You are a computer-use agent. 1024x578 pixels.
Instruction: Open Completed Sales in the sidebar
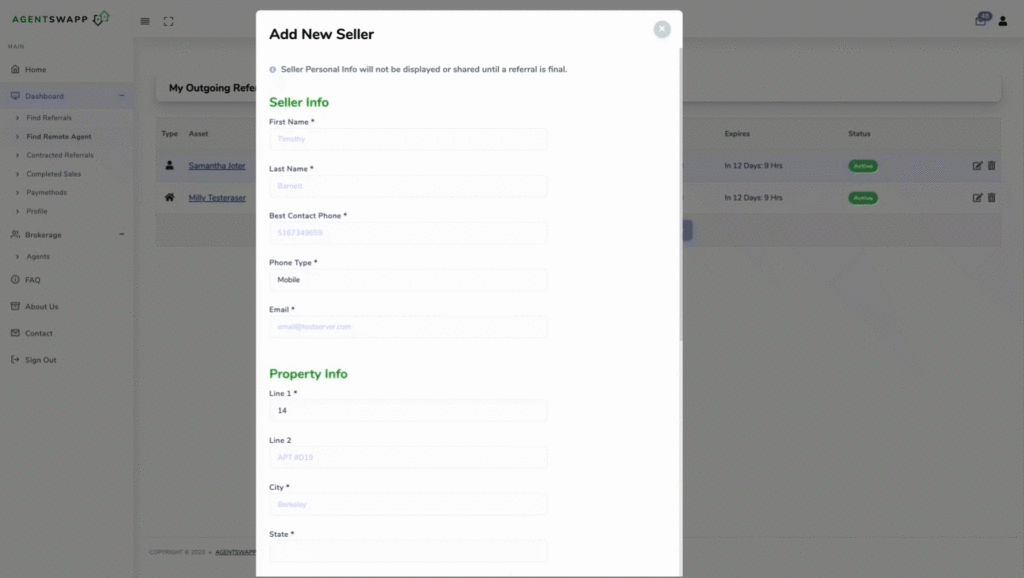(54, 174)
